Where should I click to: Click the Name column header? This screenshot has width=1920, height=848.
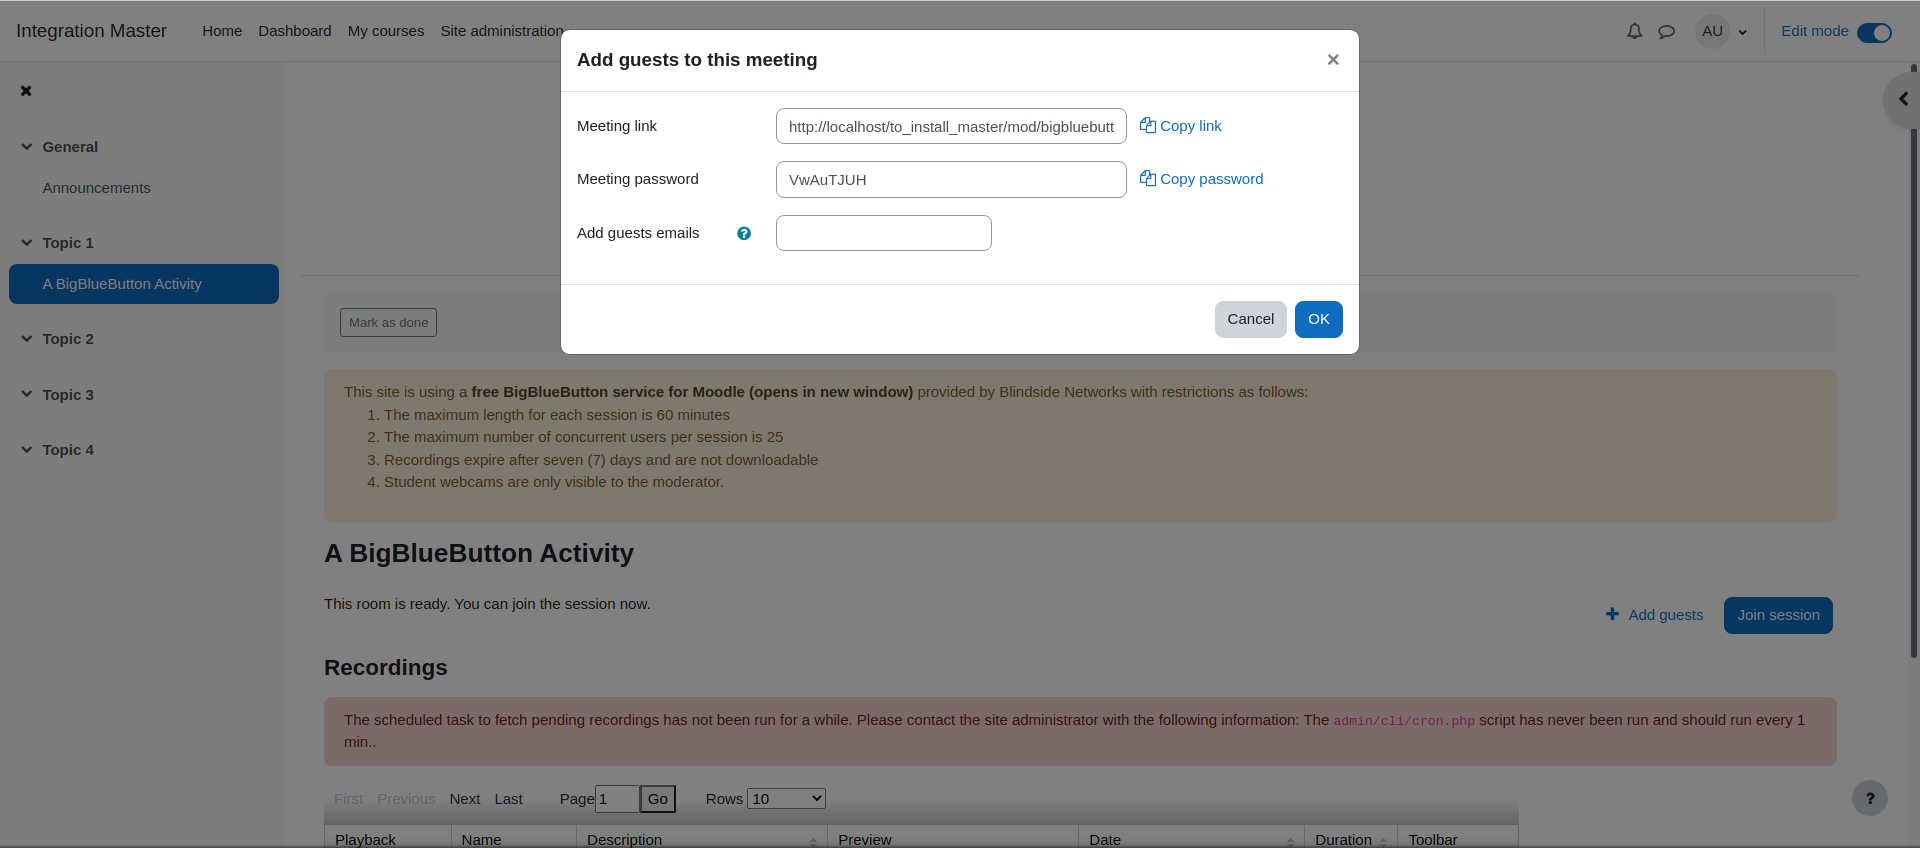pos(514,839)
